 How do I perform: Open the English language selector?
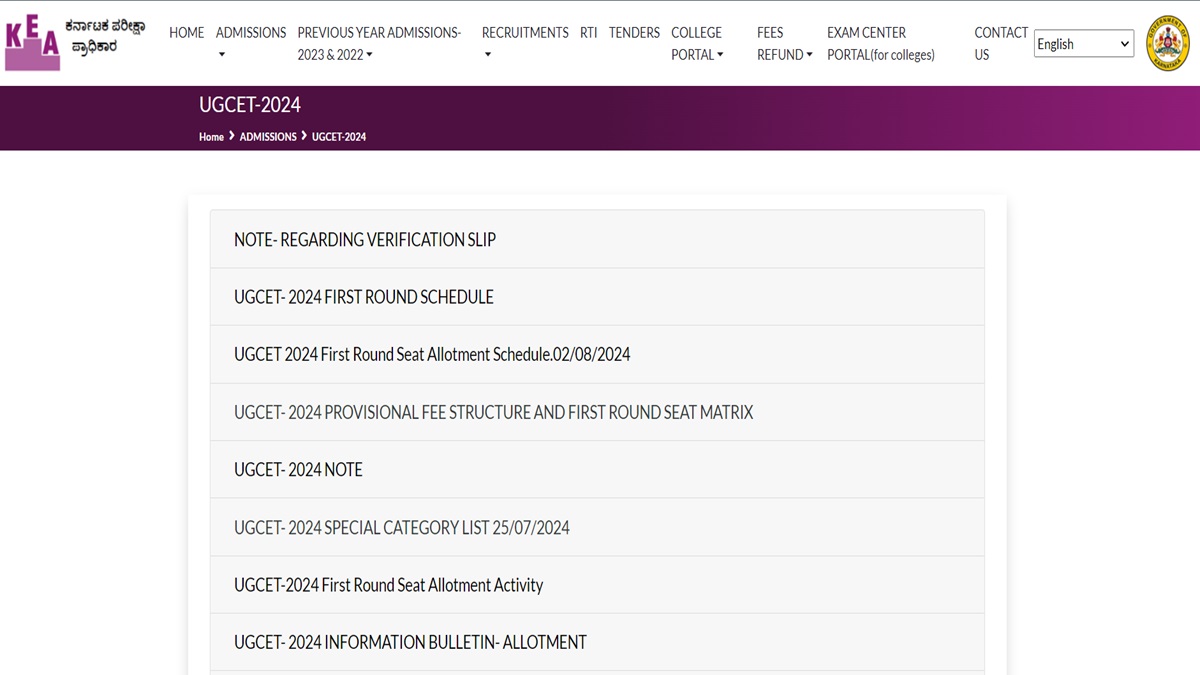click(x=1084, y=44)
